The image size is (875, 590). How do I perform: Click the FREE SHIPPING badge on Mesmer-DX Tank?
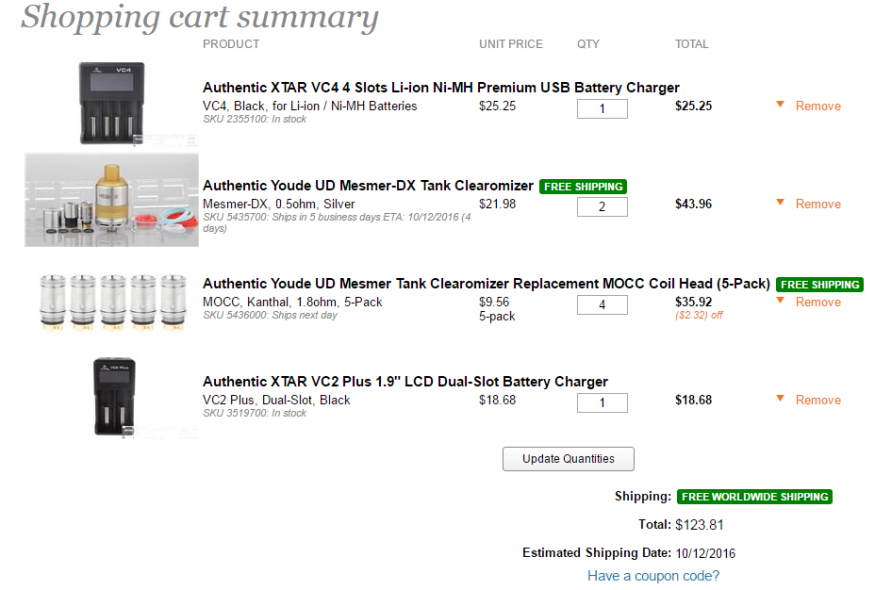tap(583, 186)
